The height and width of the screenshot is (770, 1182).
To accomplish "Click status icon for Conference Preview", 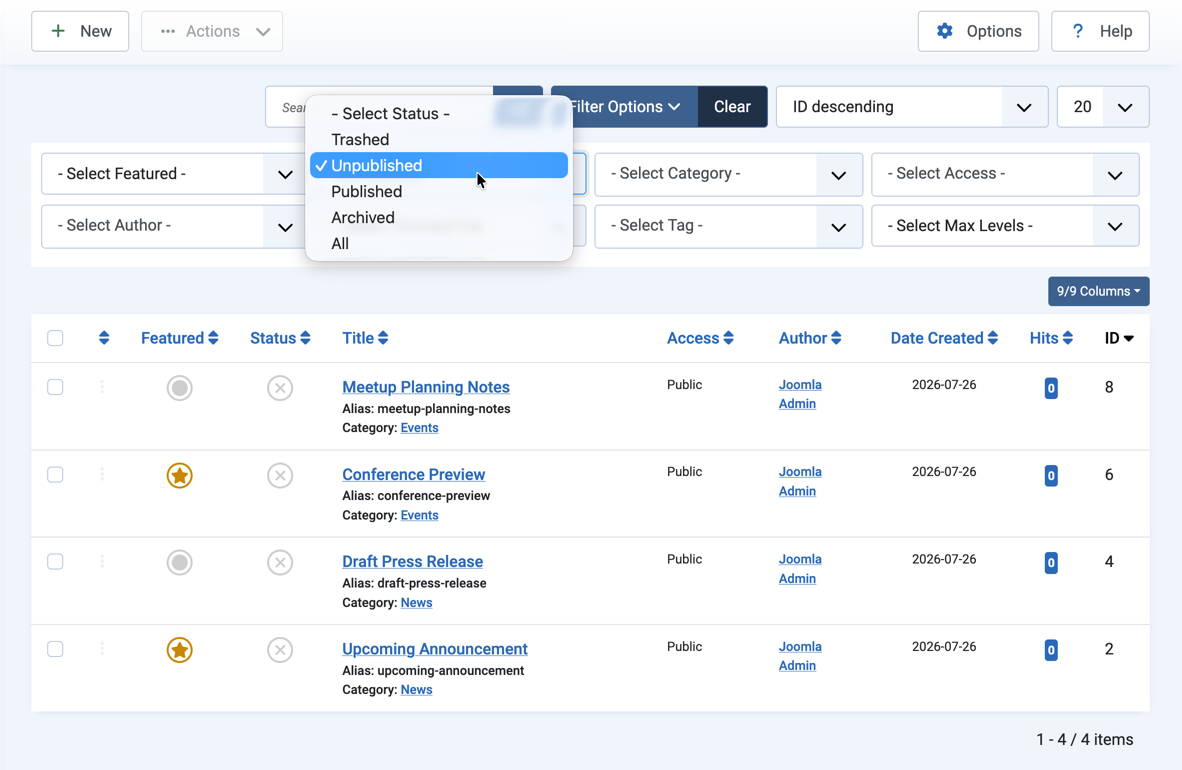I will [280, 475].
